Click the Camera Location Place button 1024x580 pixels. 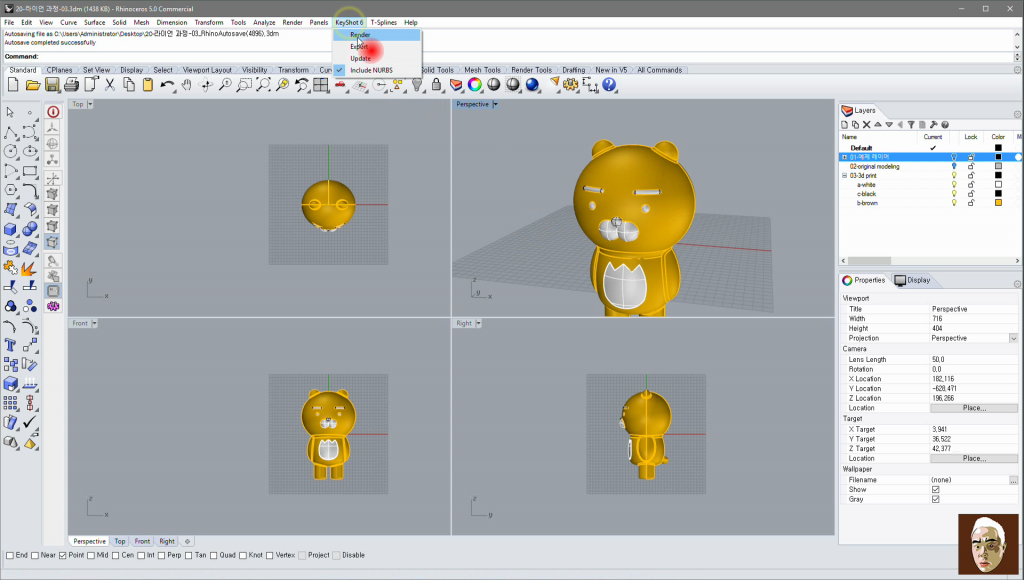point(974,408)
